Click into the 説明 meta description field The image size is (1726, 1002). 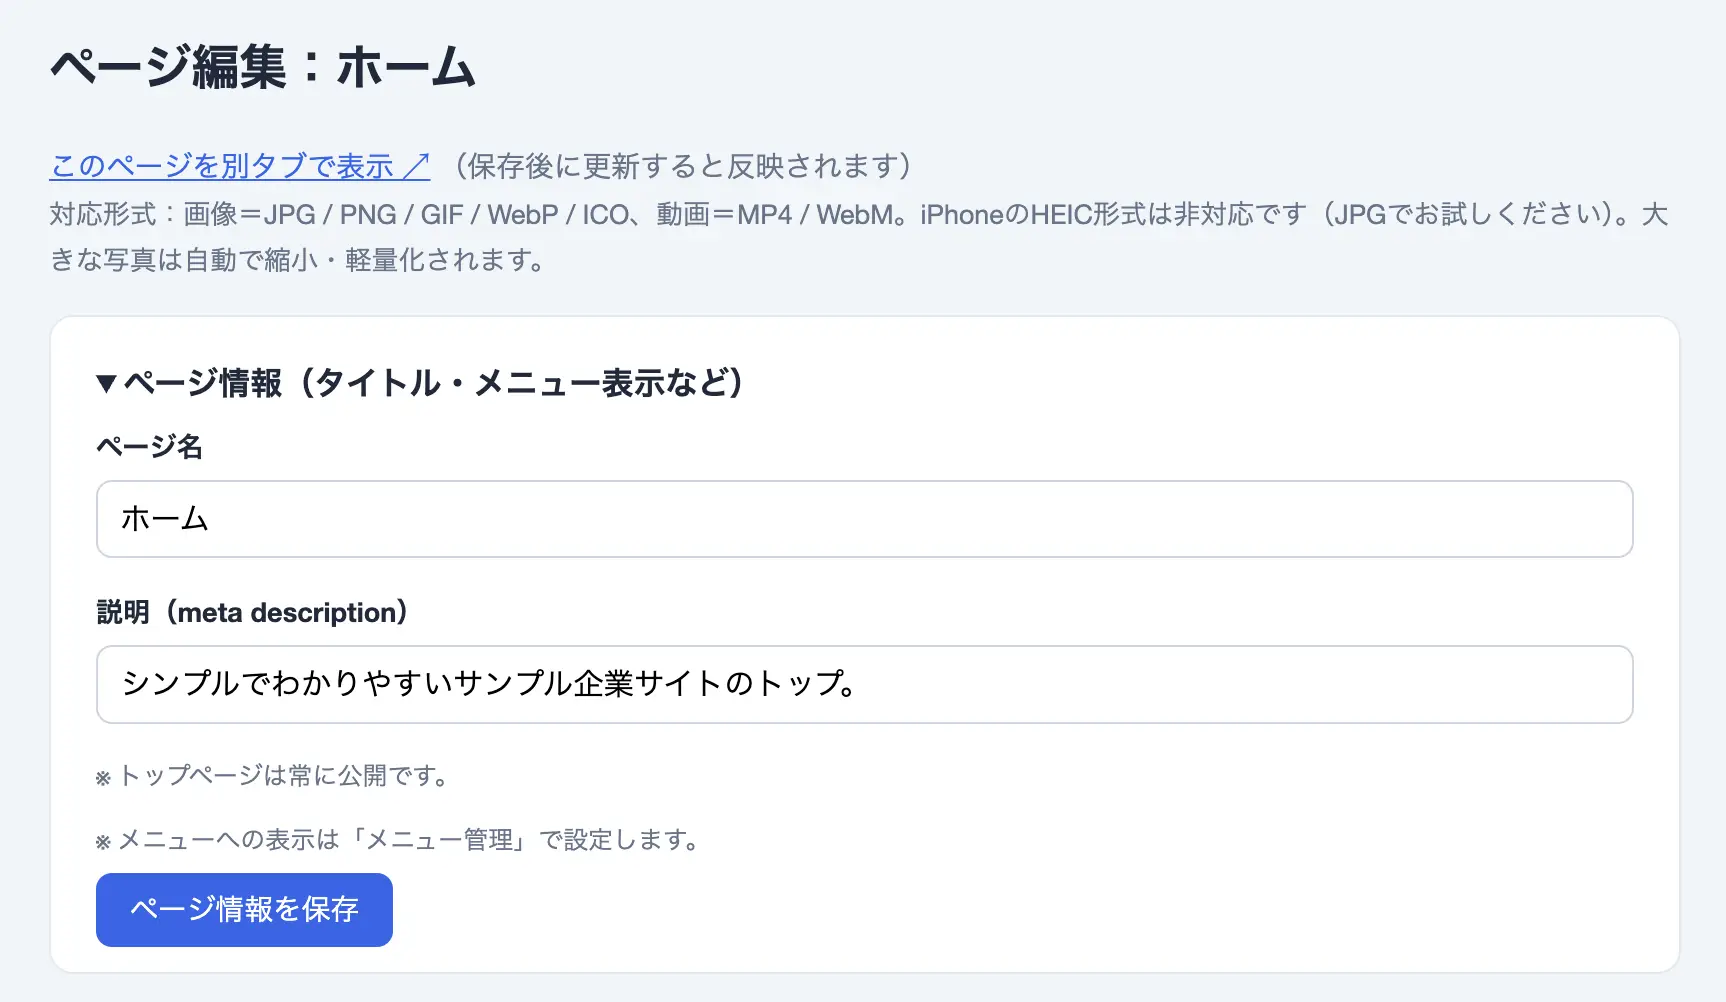(864, 684)
